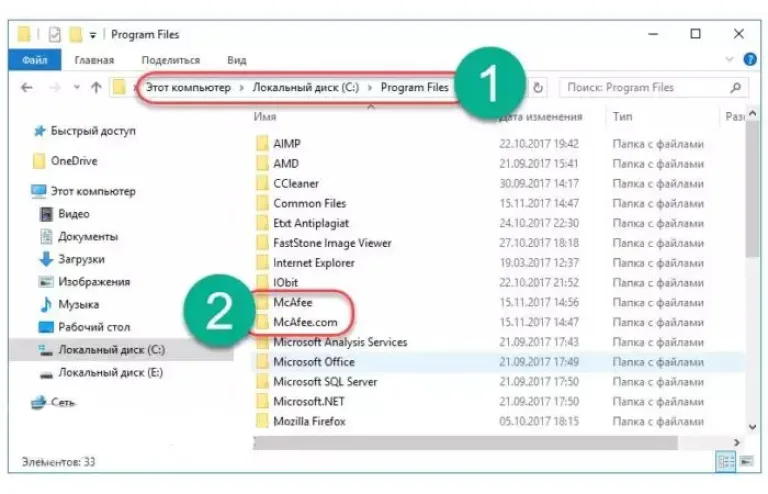
Task: Select the Microsoft SQL Server folder
Action: coord(325,381)
